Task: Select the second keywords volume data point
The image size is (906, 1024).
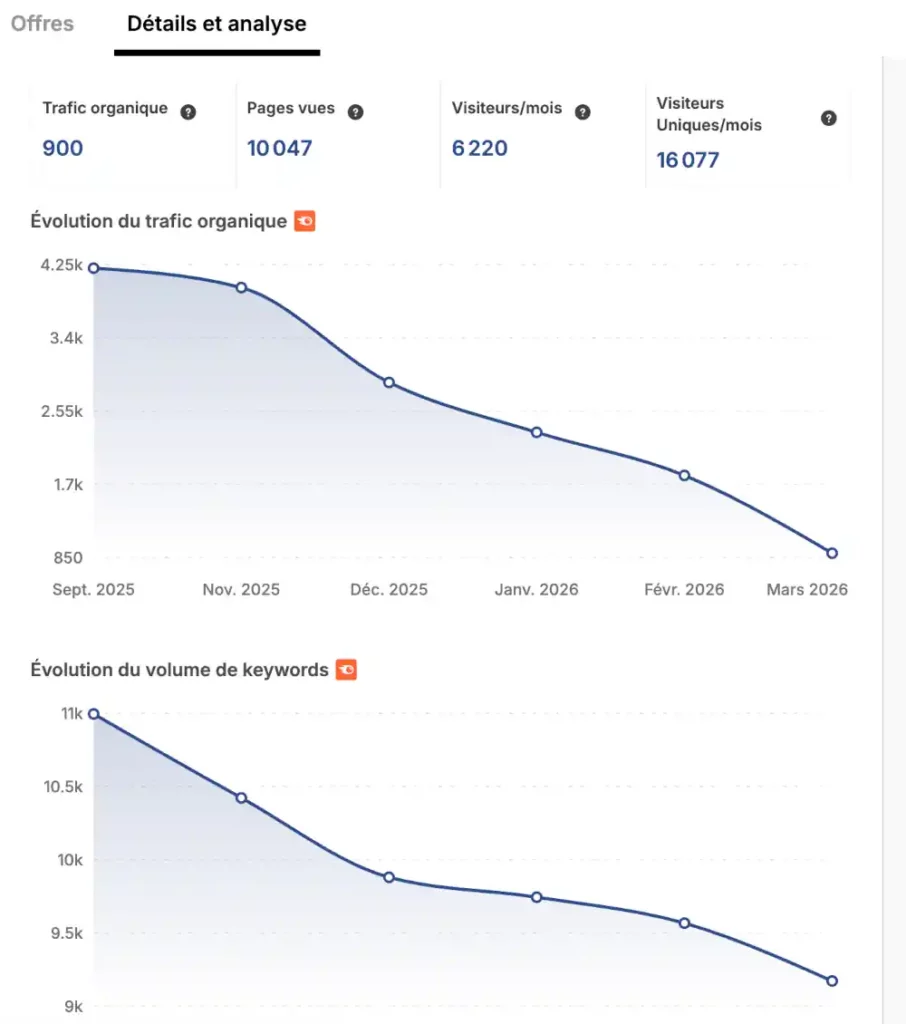Action: [x=242, y=798]
